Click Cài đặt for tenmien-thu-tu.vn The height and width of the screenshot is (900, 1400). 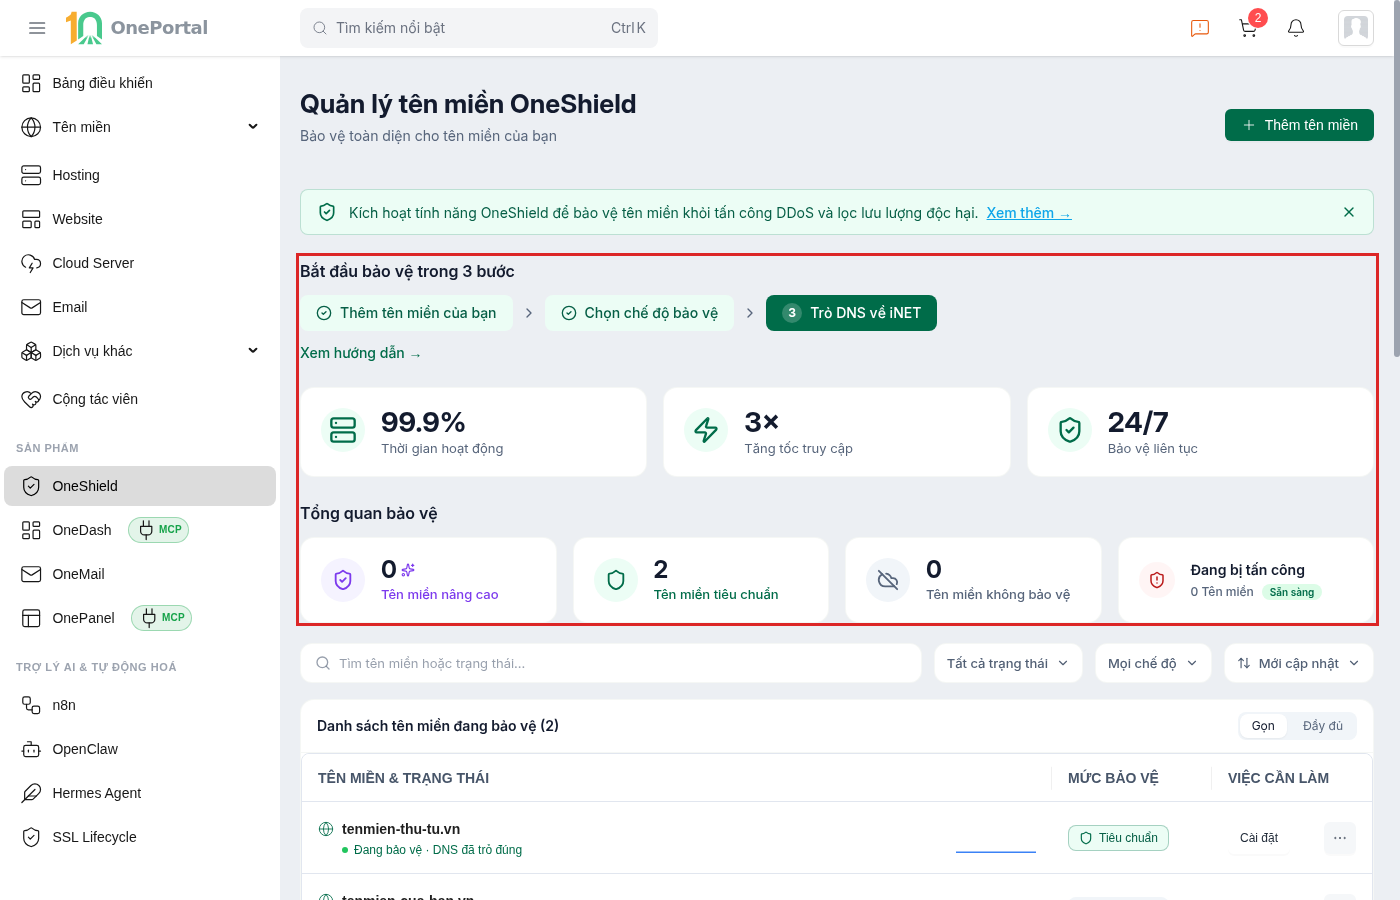(1259, 838)
